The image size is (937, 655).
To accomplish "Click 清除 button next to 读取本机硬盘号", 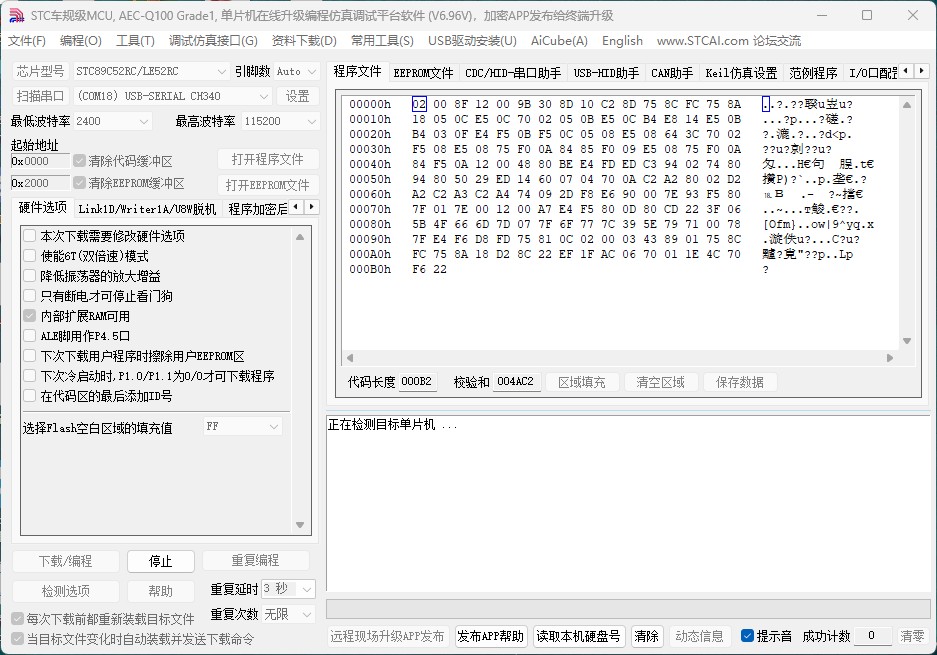I will click(x=646, y=636).
